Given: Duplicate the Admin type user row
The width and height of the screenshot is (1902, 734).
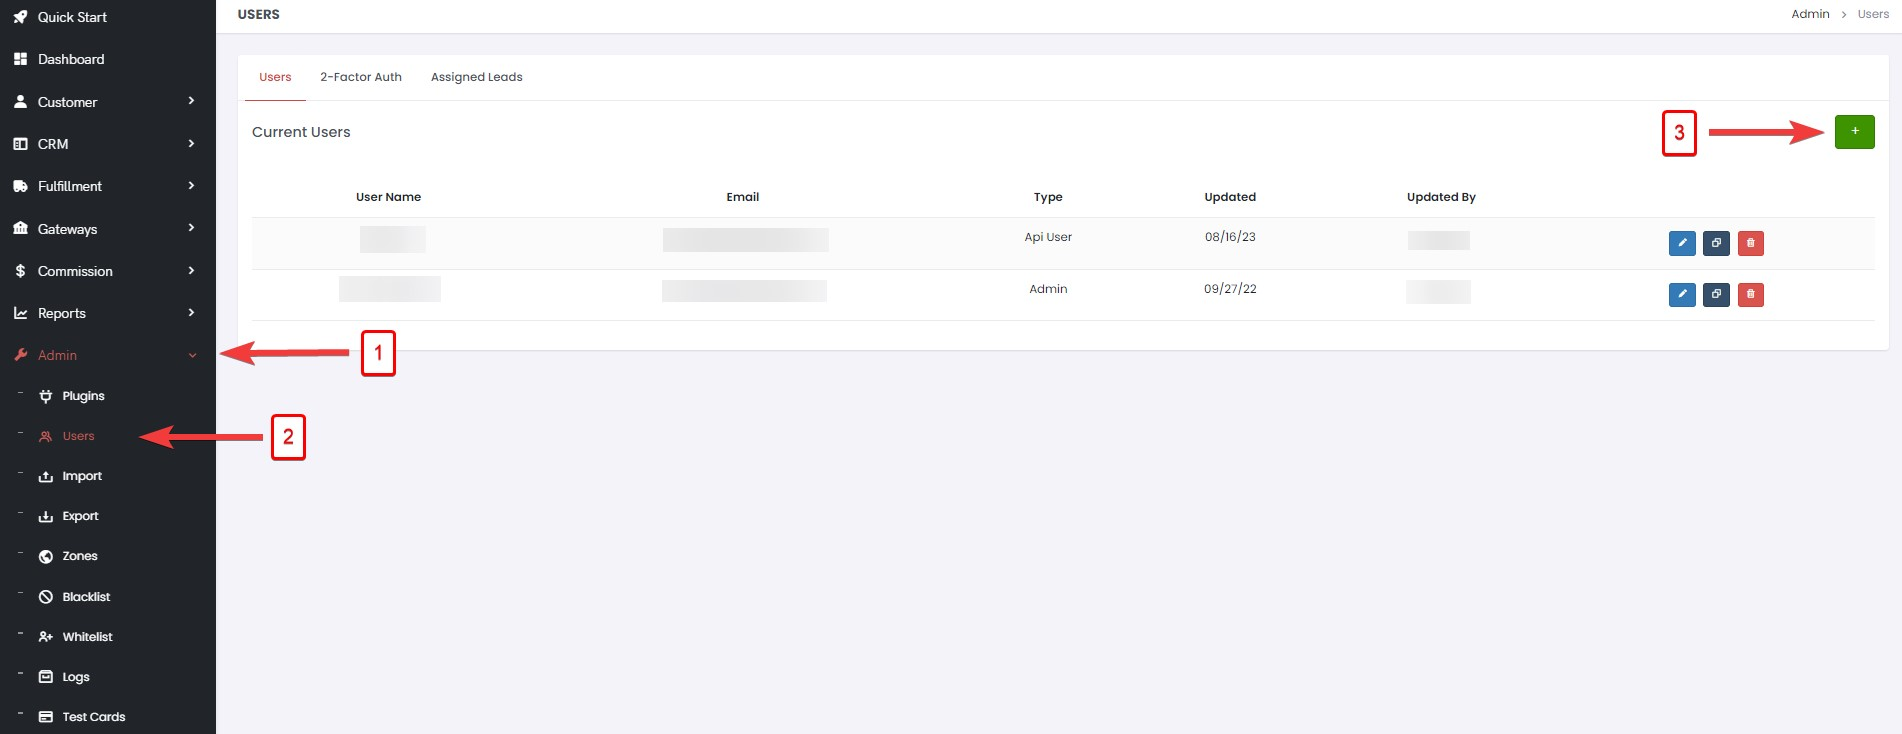Looking at the screenshot, I should tap(1716, 295).
